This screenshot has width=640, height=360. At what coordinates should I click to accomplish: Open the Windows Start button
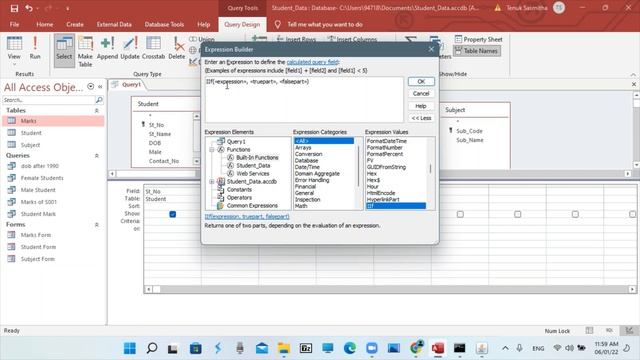point(130,348)
